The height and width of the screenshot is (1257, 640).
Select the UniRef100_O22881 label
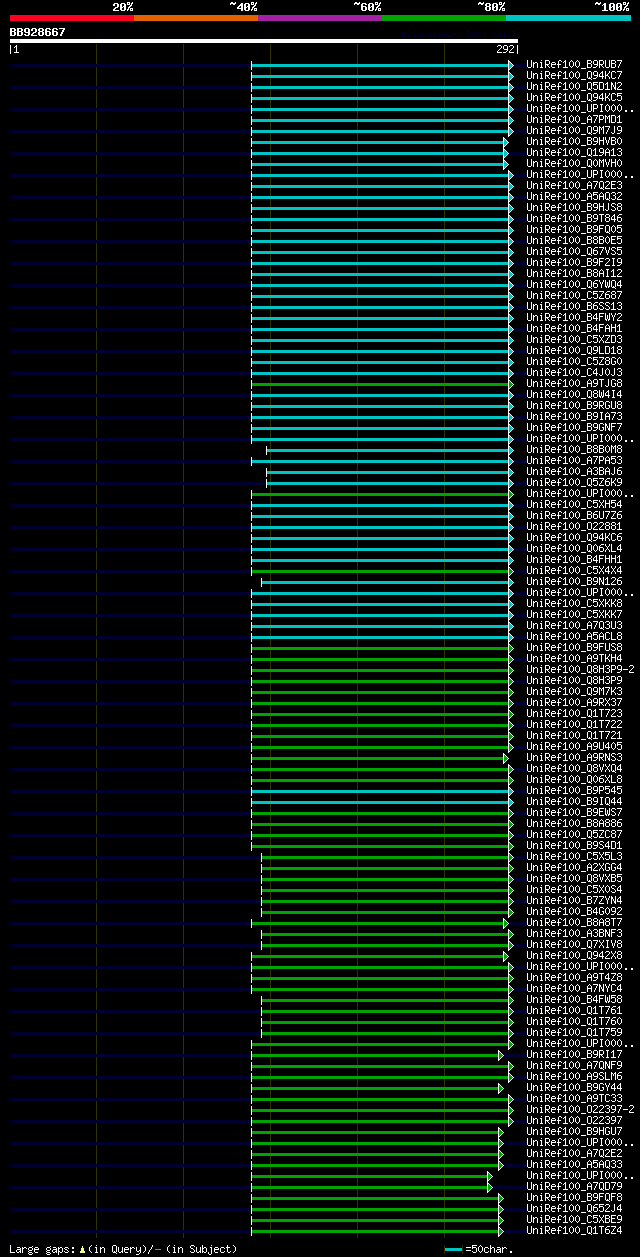tap(574, 526)
